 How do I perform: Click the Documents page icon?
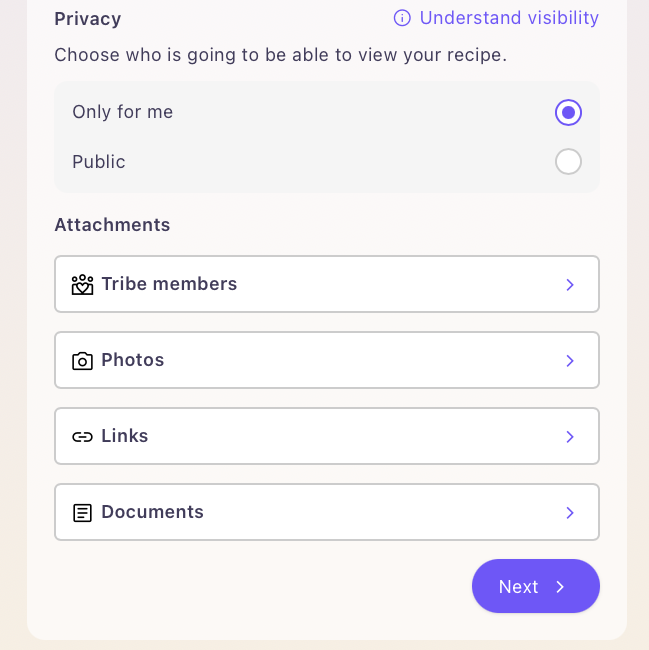click(x=82, y=513)
